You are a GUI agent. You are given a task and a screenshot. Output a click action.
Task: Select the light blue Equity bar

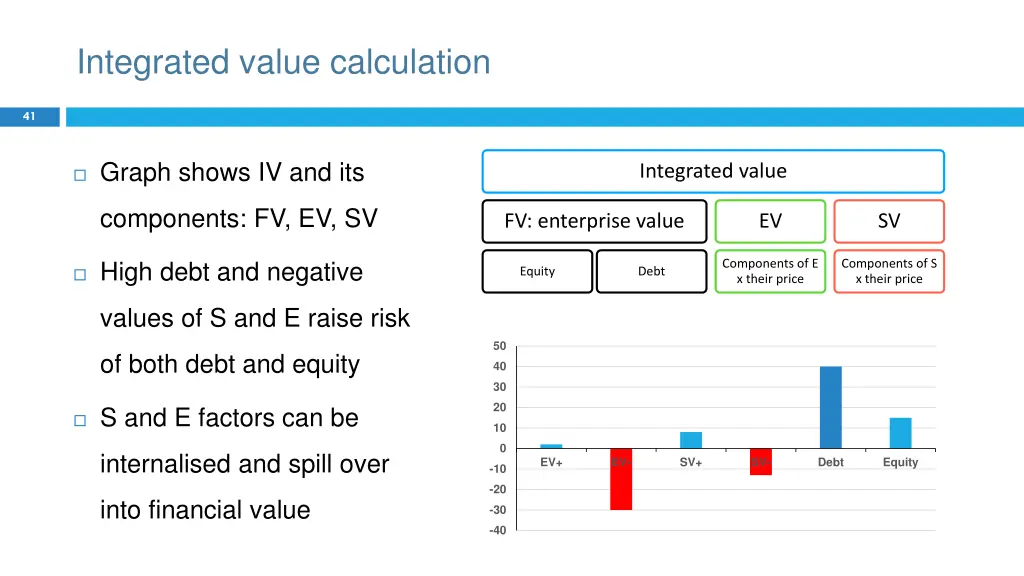click(900, 433)
